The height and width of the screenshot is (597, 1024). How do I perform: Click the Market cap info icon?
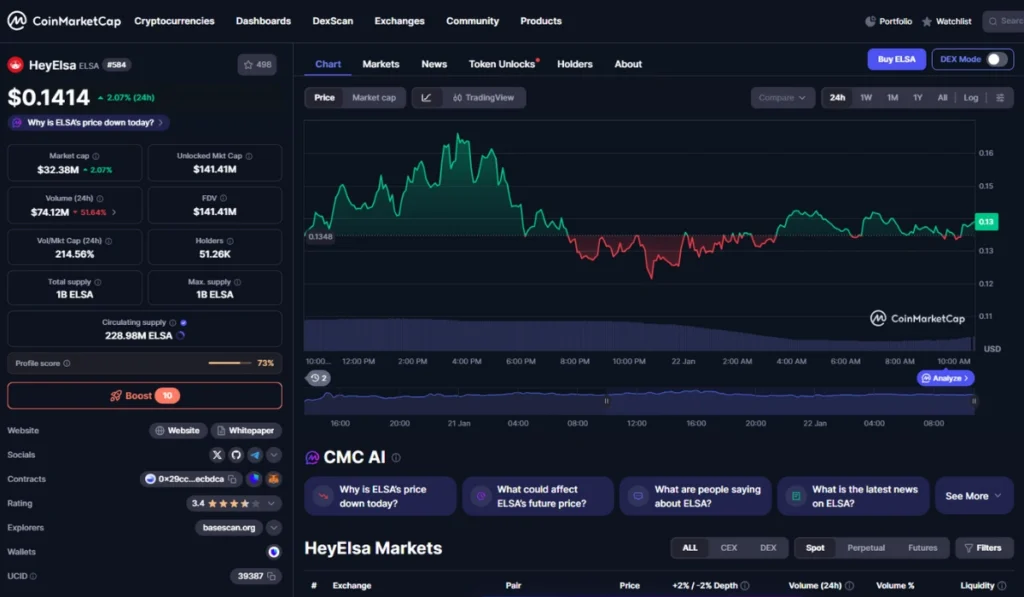pos(96,156)
